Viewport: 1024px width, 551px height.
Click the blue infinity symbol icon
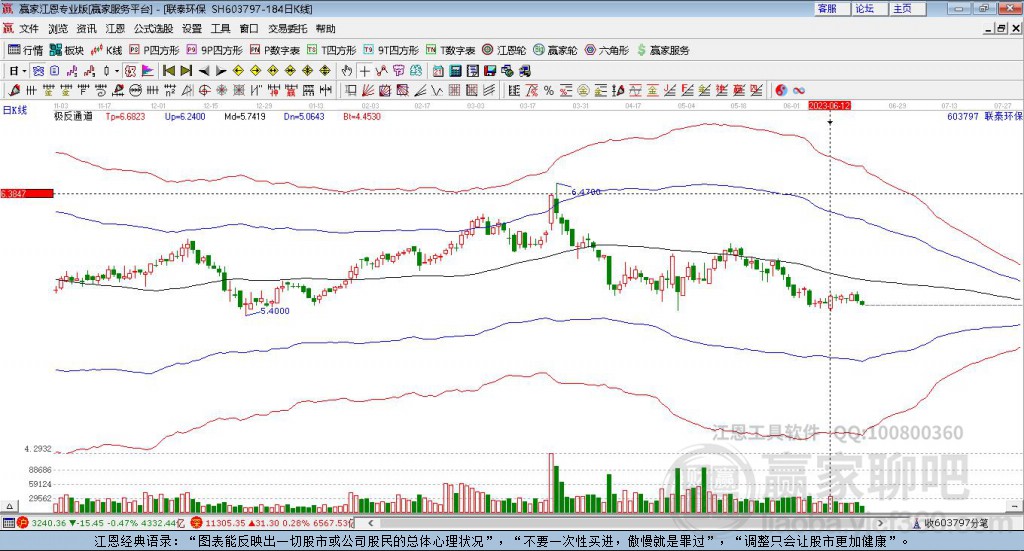point(799,90)
